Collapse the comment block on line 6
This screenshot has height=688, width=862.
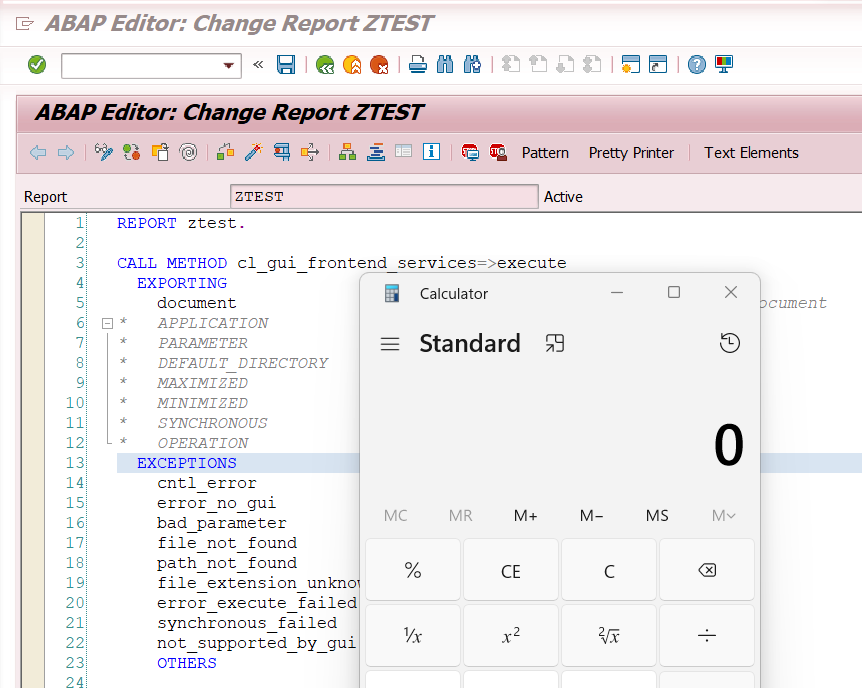[x=108, y=323]
